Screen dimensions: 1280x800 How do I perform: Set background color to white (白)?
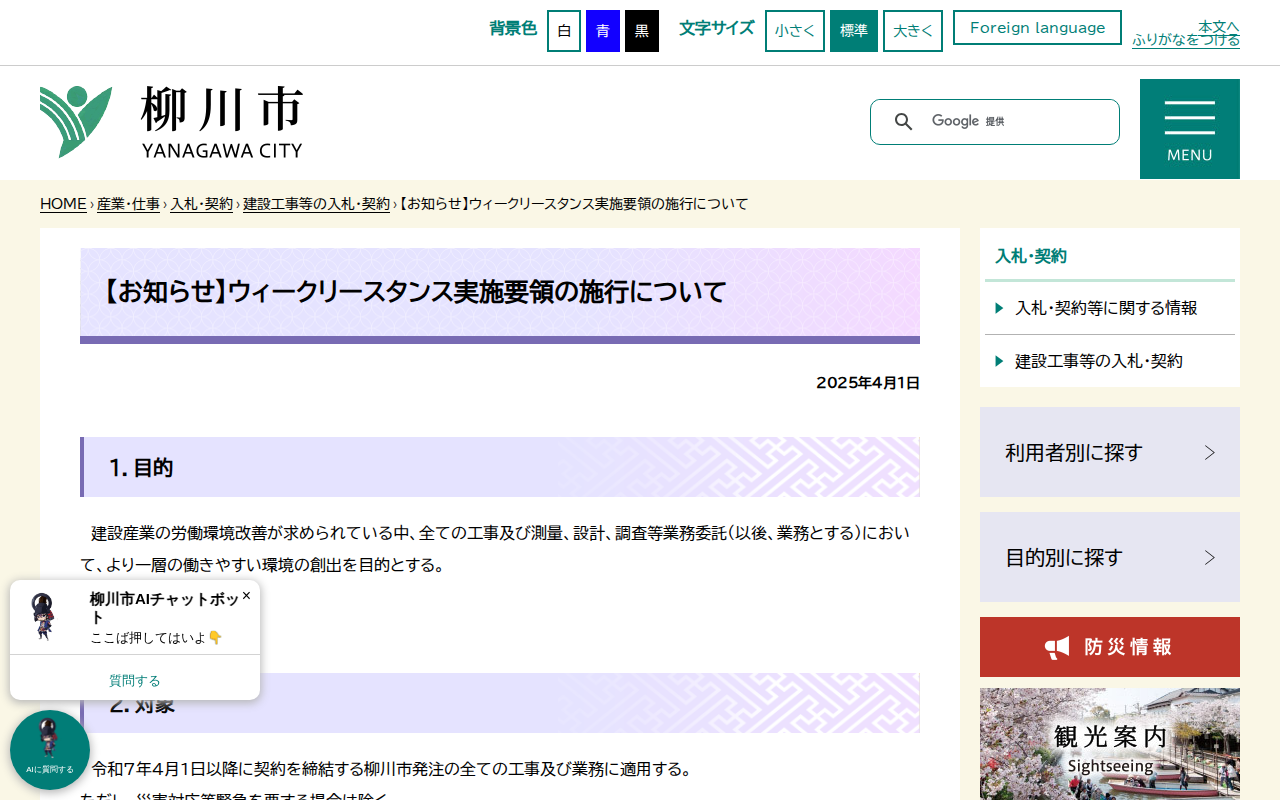click(x=564, y=31)
